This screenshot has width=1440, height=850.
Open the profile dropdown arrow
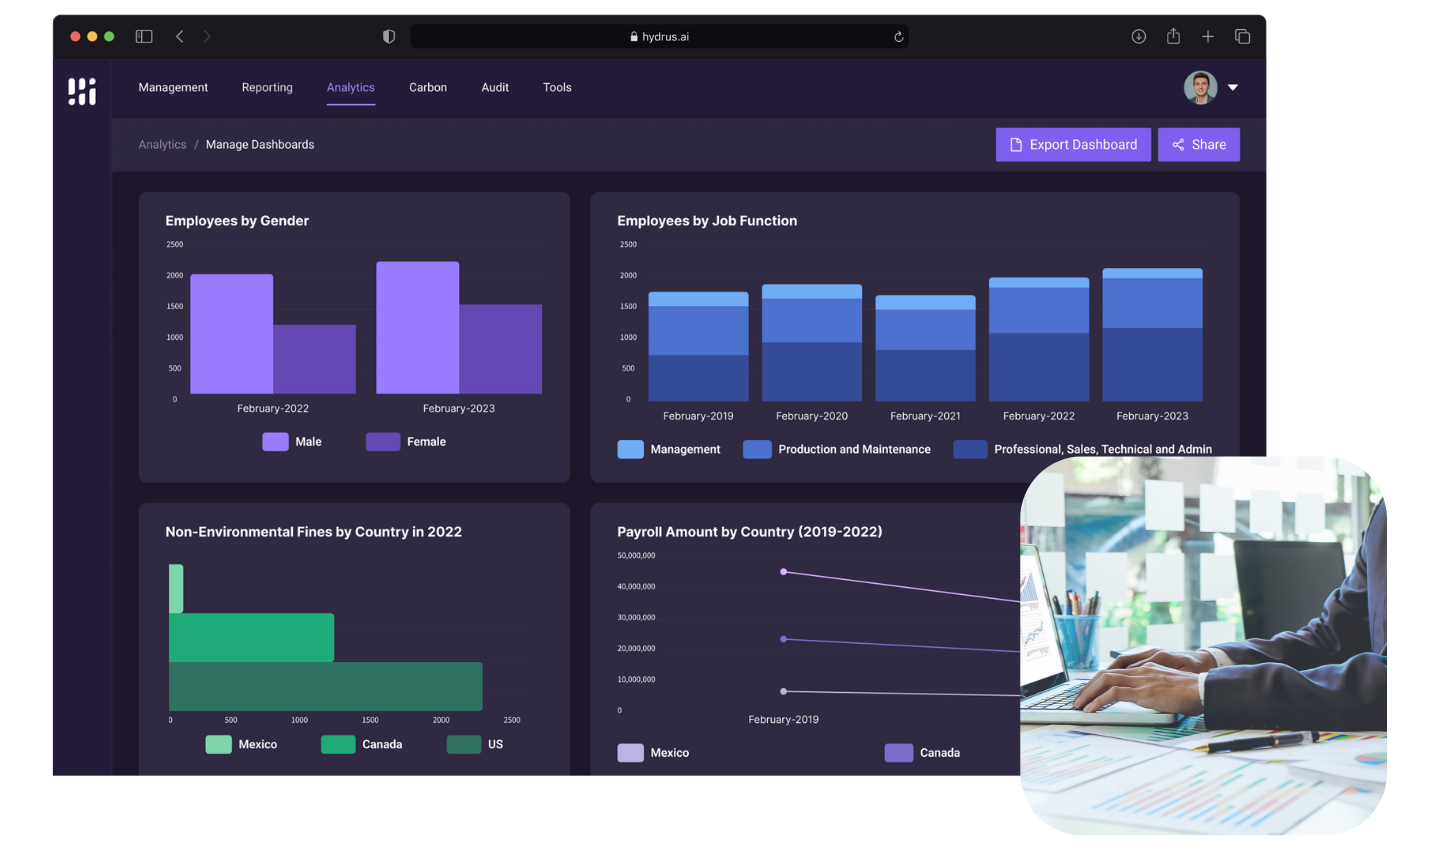point(1233,88)
